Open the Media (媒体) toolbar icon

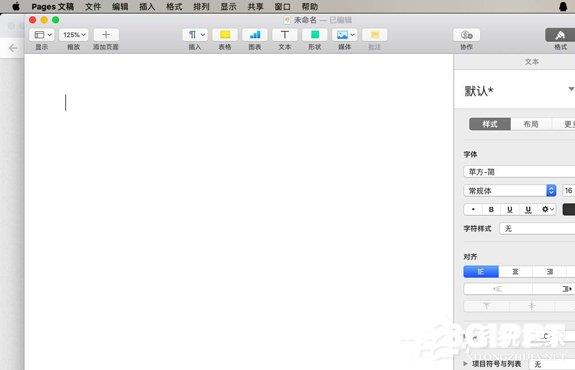pyautogui.click(x=345, y=35)
